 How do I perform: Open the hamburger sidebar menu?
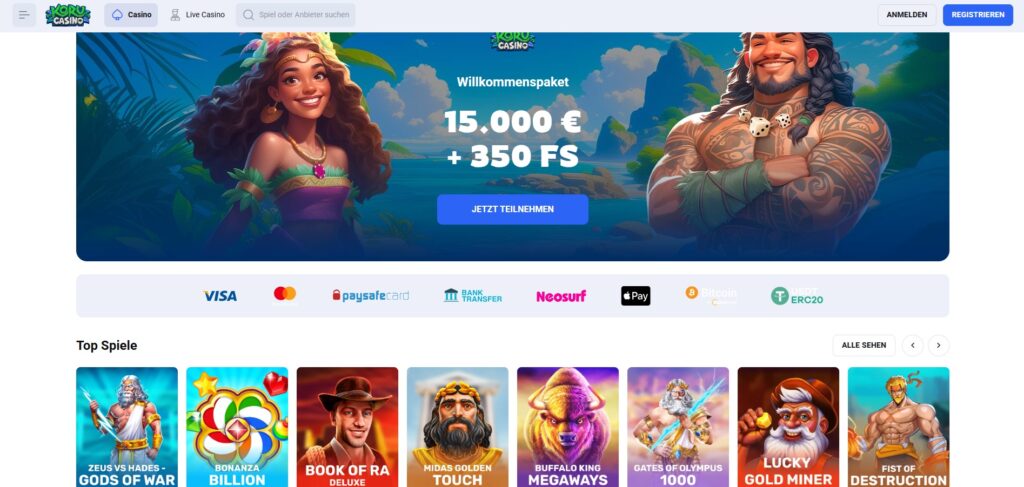(24, 15)
